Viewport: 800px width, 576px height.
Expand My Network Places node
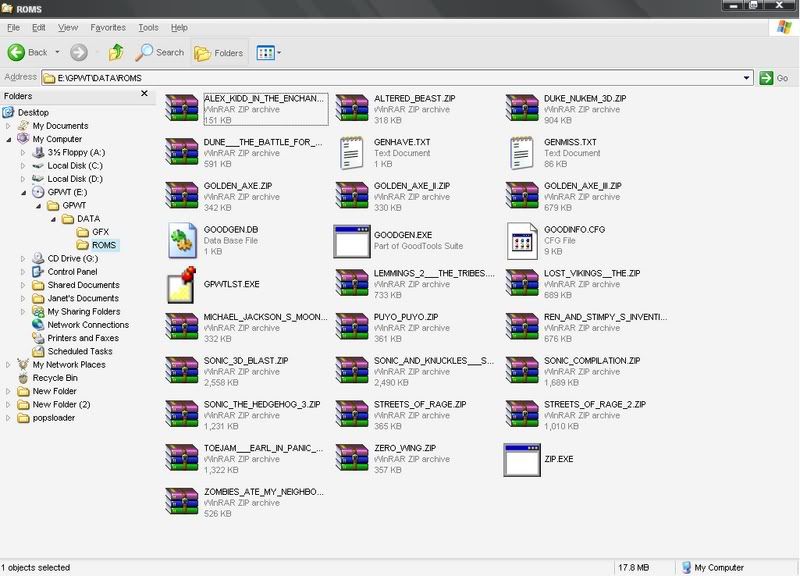pos(8,364)
